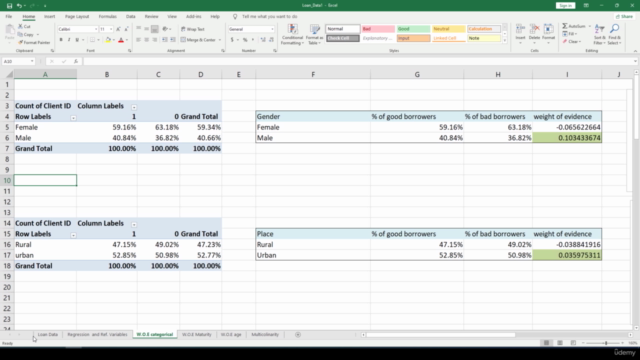640x360 pixels.
Task: Apply the Neutral cell style
Action: (449, 29)
